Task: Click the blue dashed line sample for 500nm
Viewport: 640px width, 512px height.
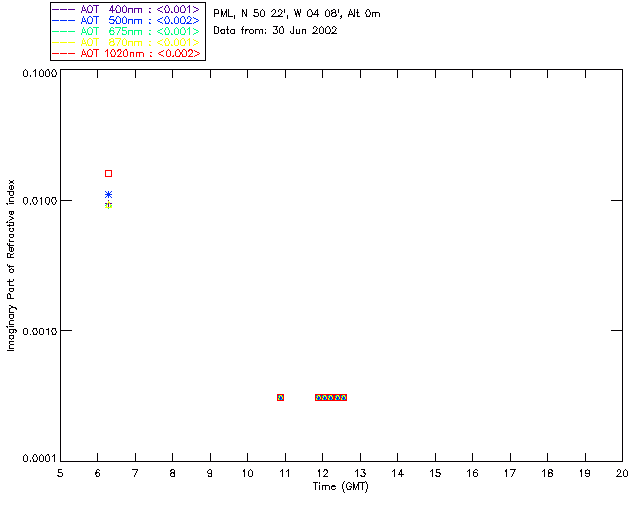Action: point(64,20)
